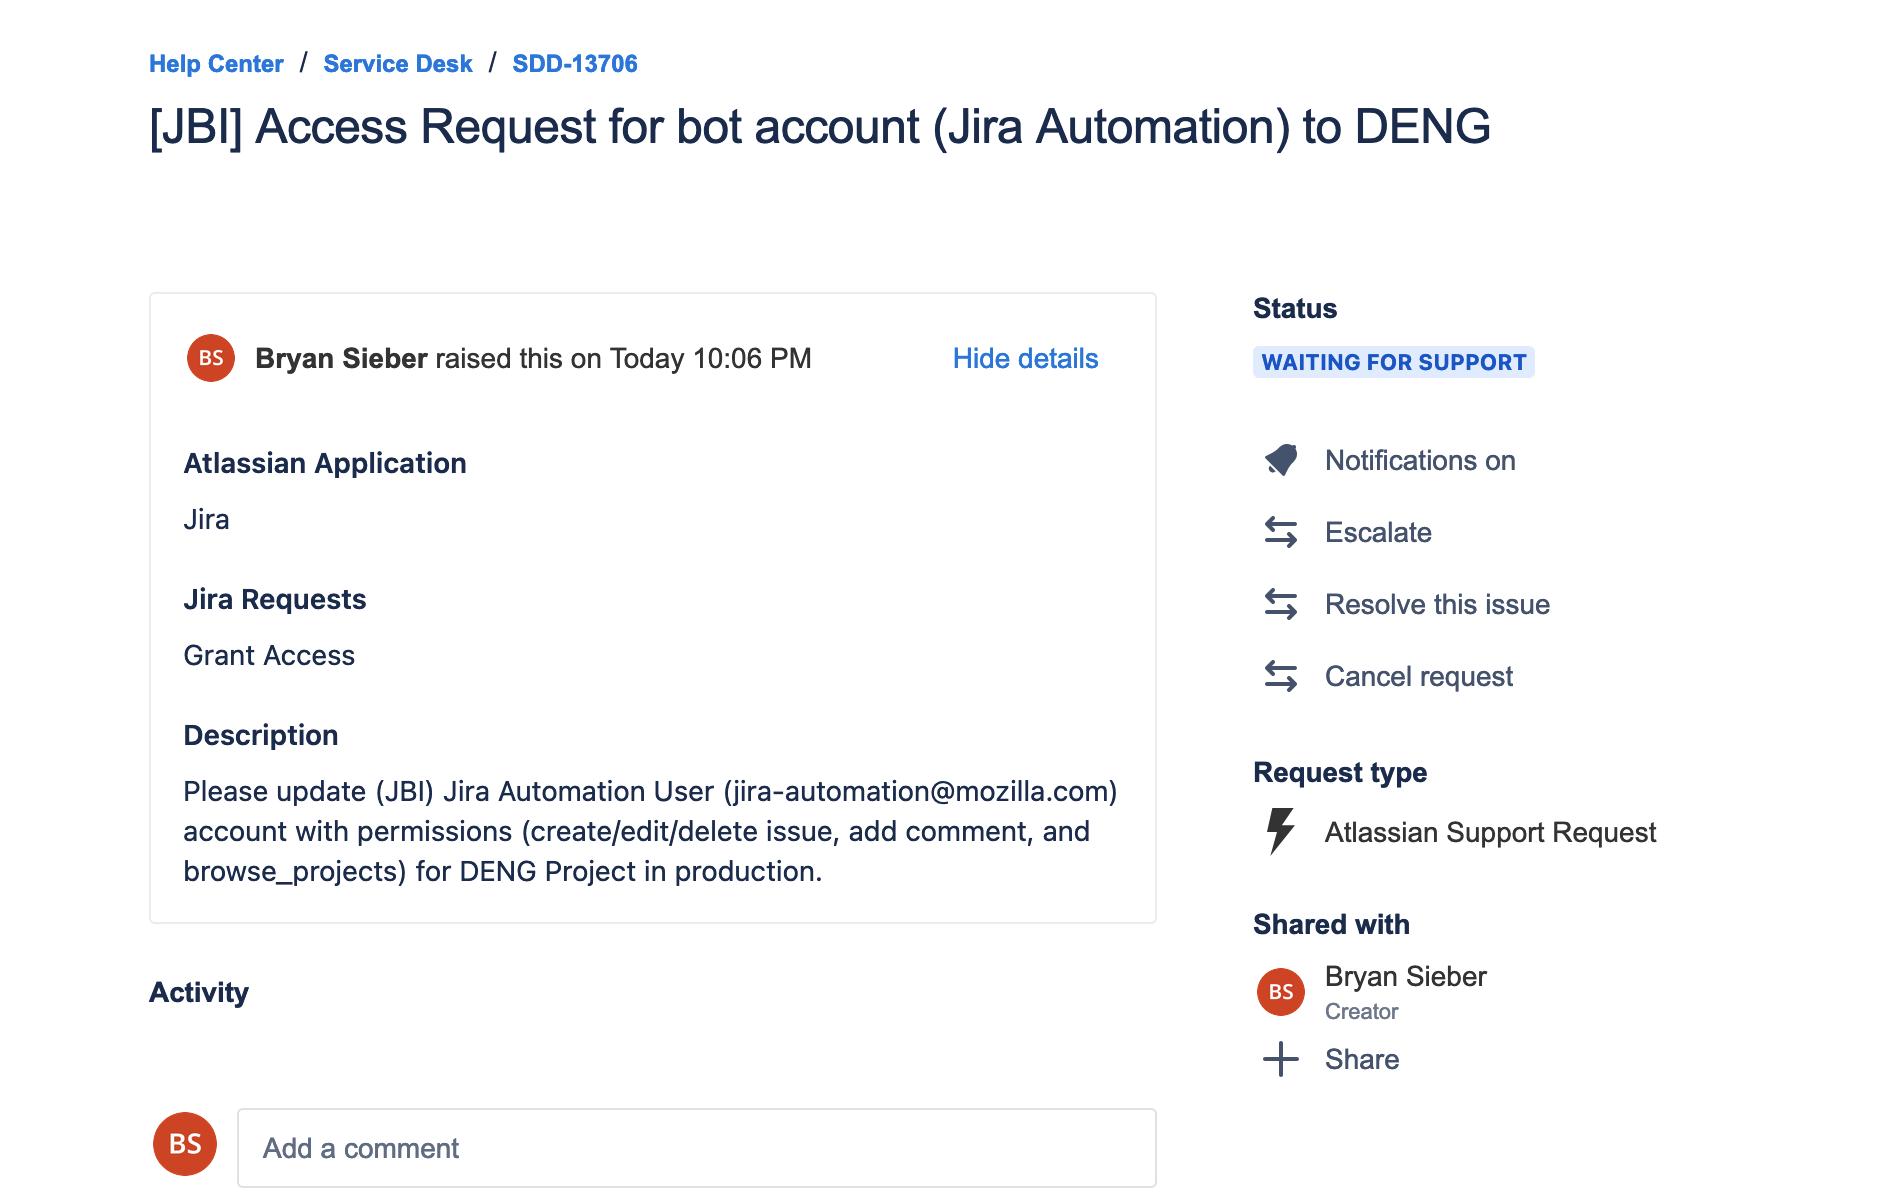Click the Escalate arrows icon
Screen dimensions: 1886x1204
pyautogui.click(x=1281, y=532)
